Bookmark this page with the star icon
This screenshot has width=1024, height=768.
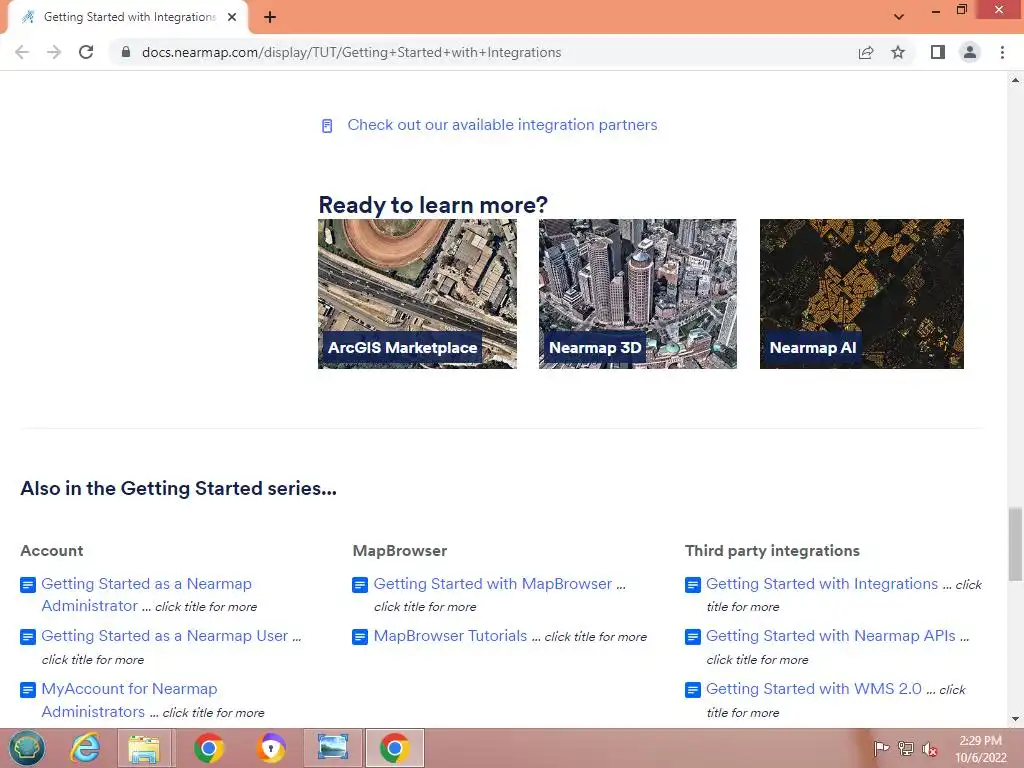898,52
